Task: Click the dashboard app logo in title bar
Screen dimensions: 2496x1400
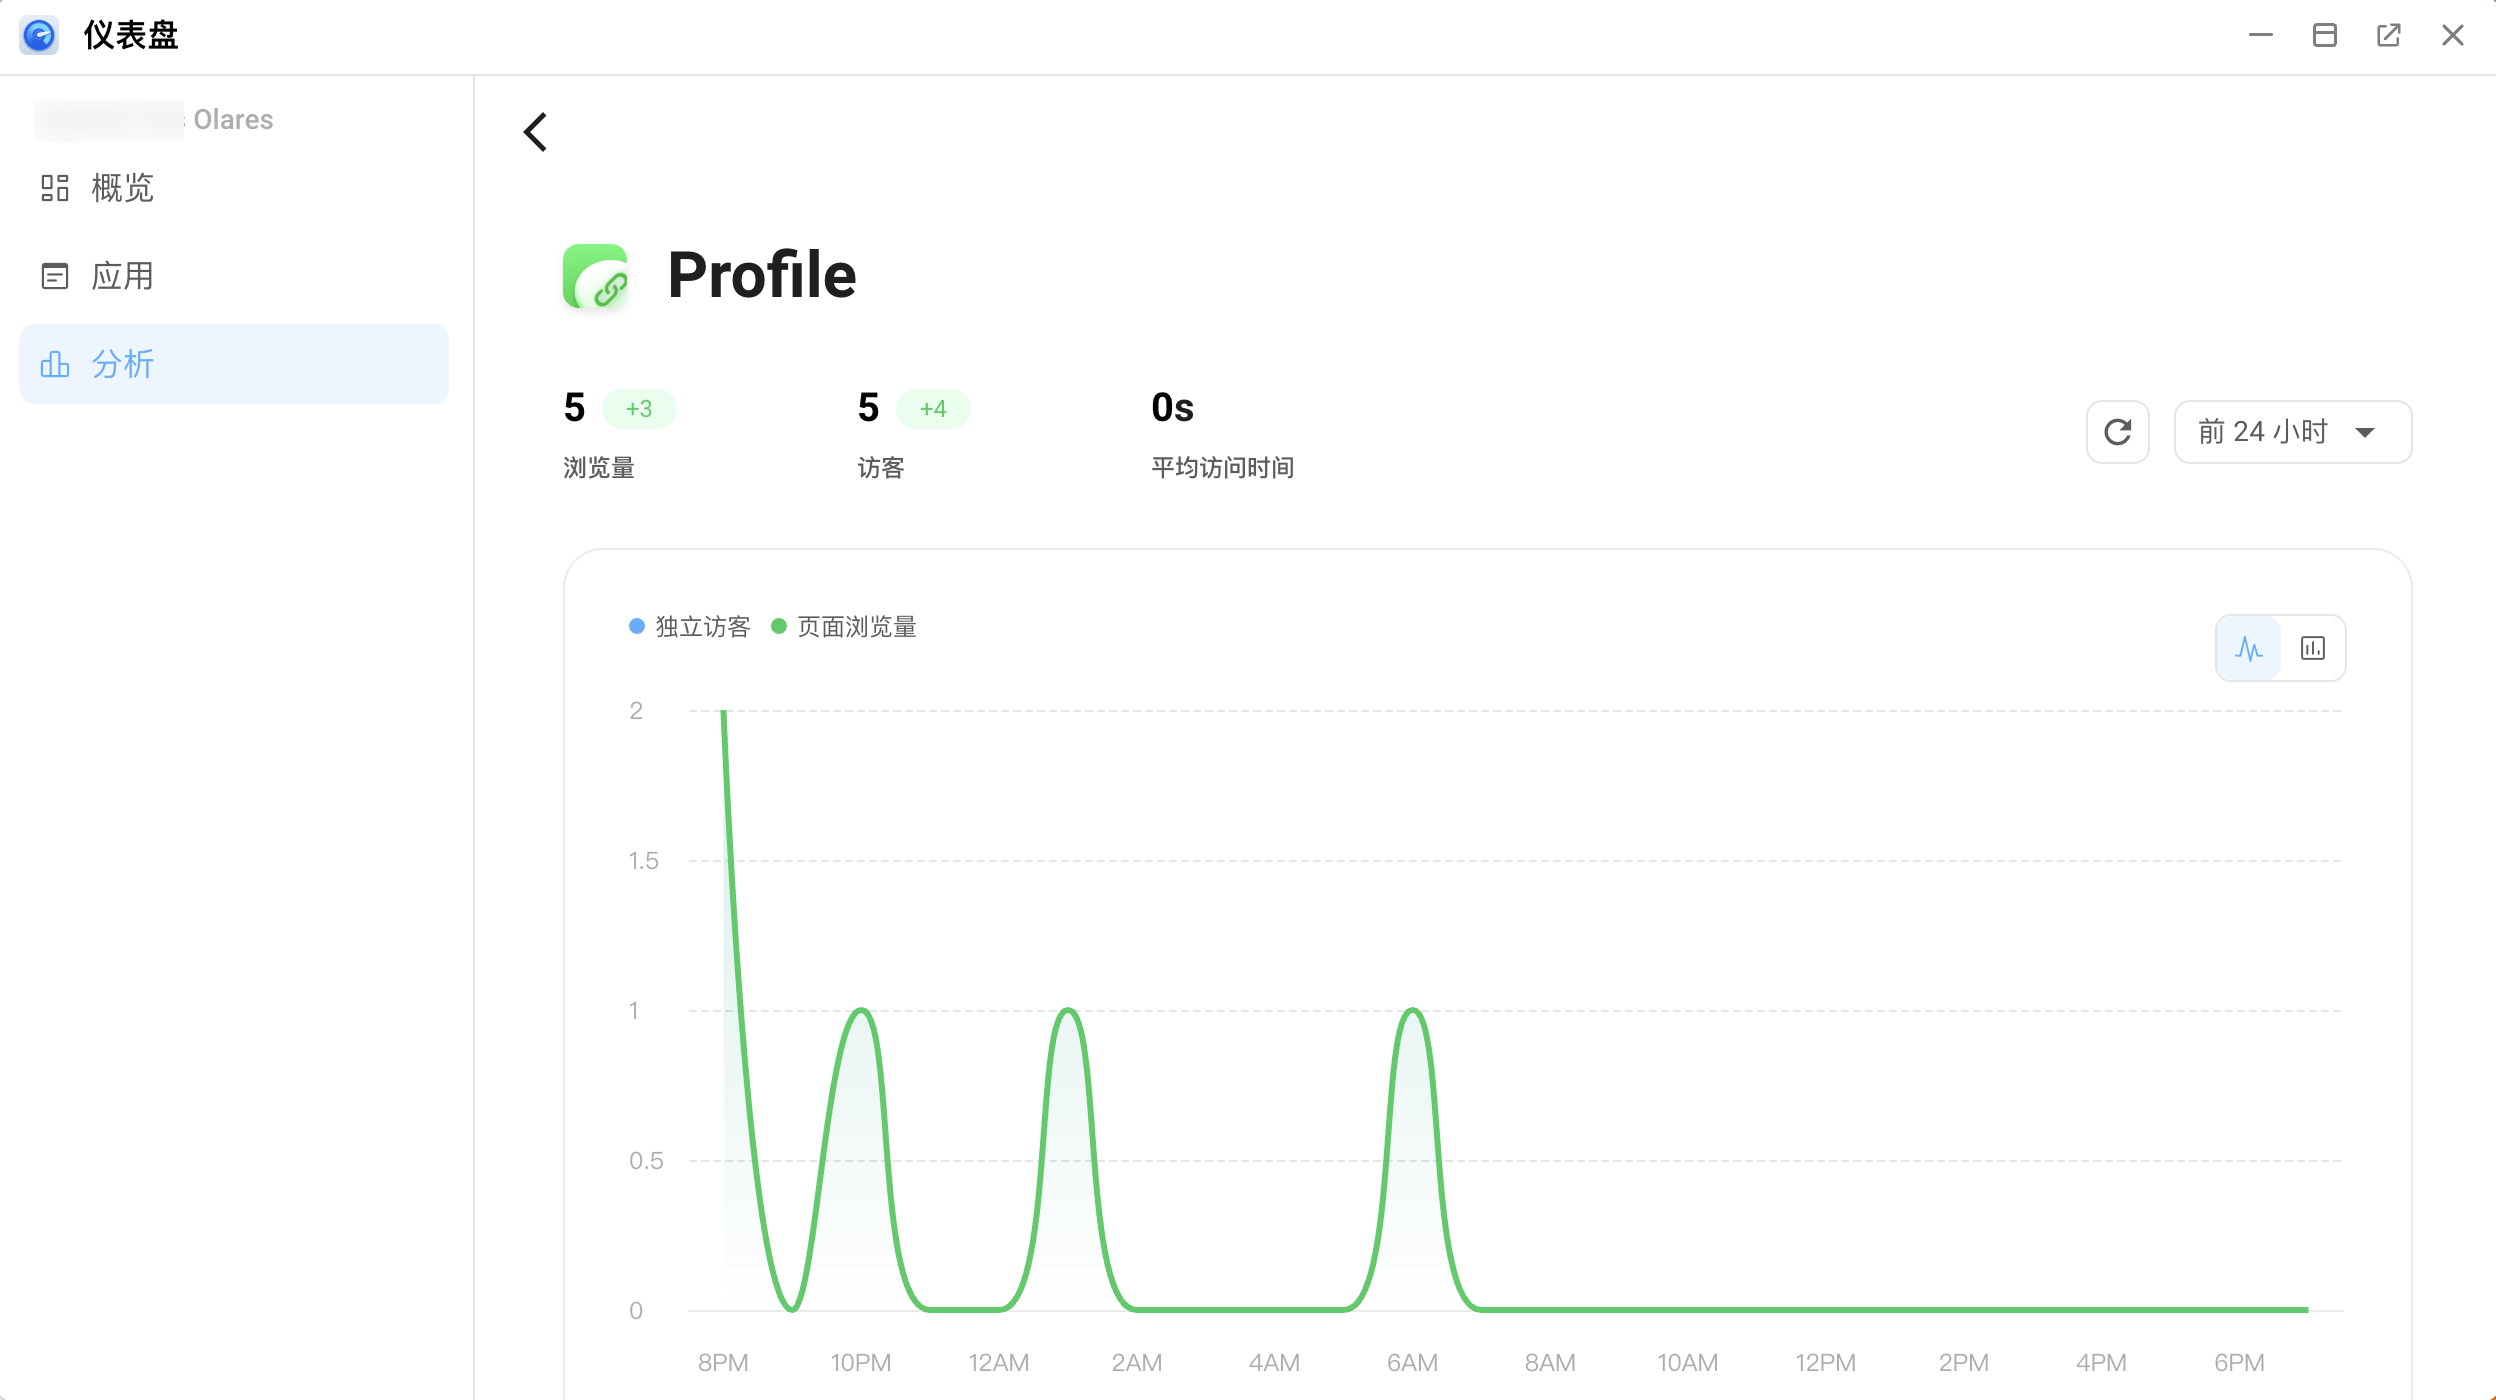Action: coord(39,36)
